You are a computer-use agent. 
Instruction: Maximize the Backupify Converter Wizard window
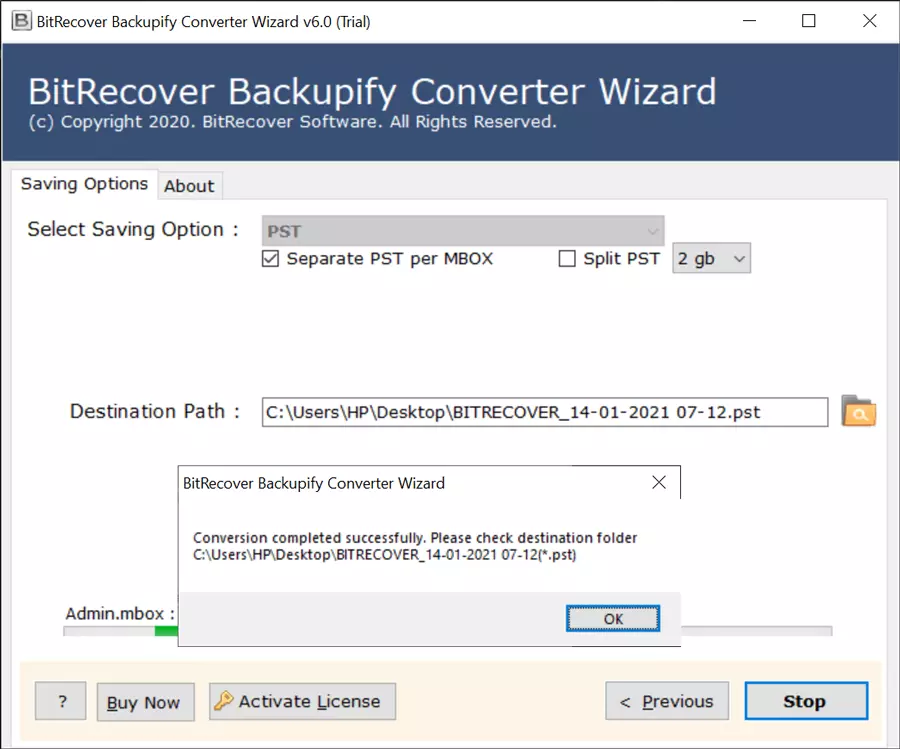pyautogui.click(x=809, y=21)
